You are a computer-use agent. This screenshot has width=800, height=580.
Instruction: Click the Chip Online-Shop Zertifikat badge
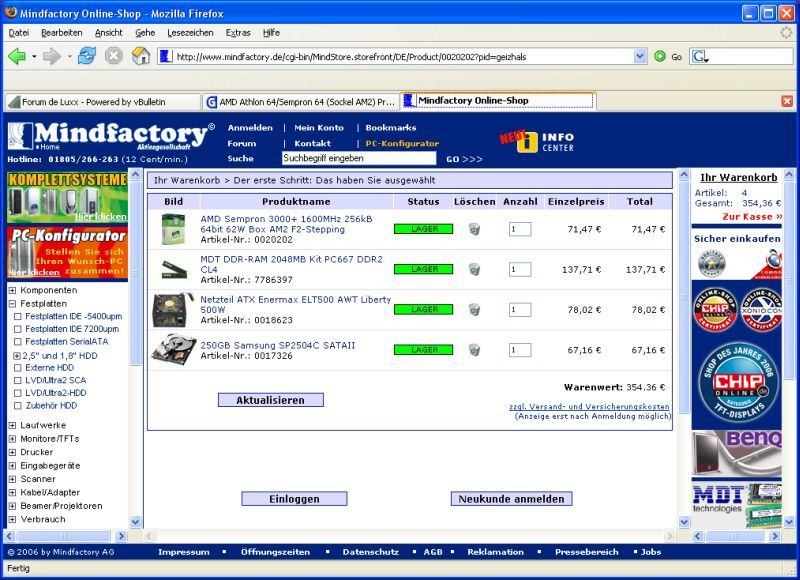click(x=715, y=309)
